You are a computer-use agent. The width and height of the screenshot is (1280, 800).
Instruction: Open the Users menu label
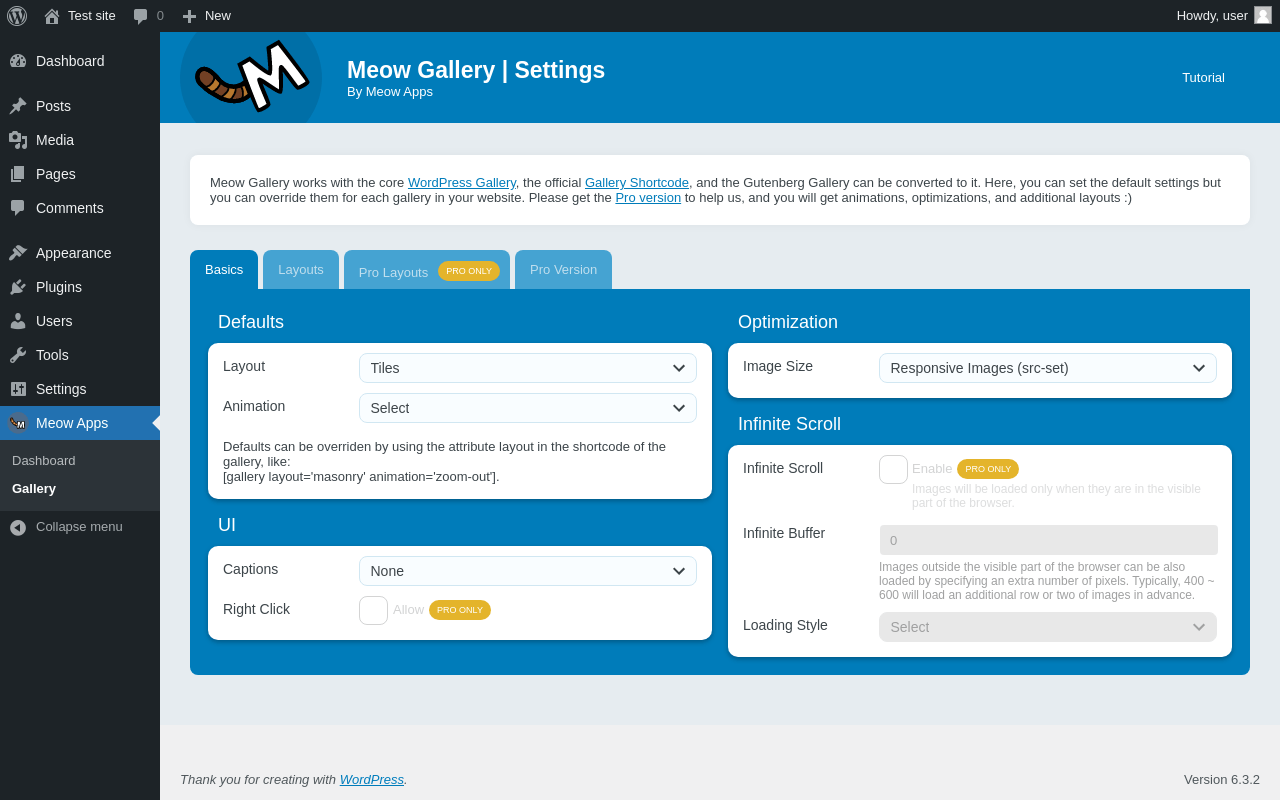pyautogui.click(x=54, y=321)
